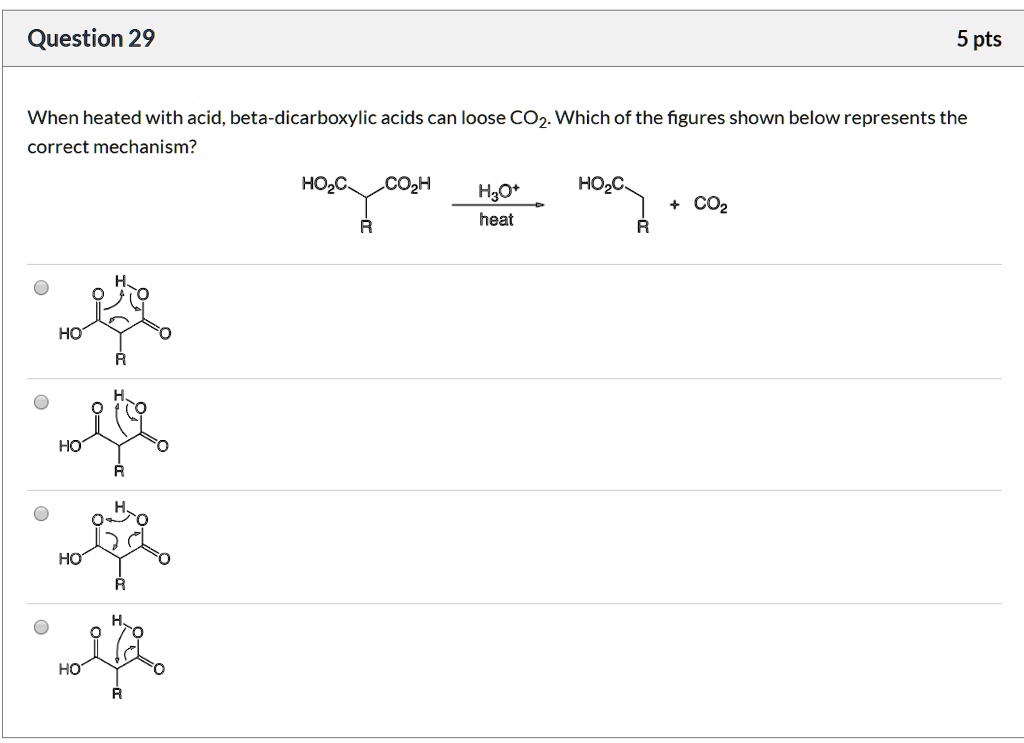Click the R group on the reactant
1024x743 pixels.
click(365, 228)
